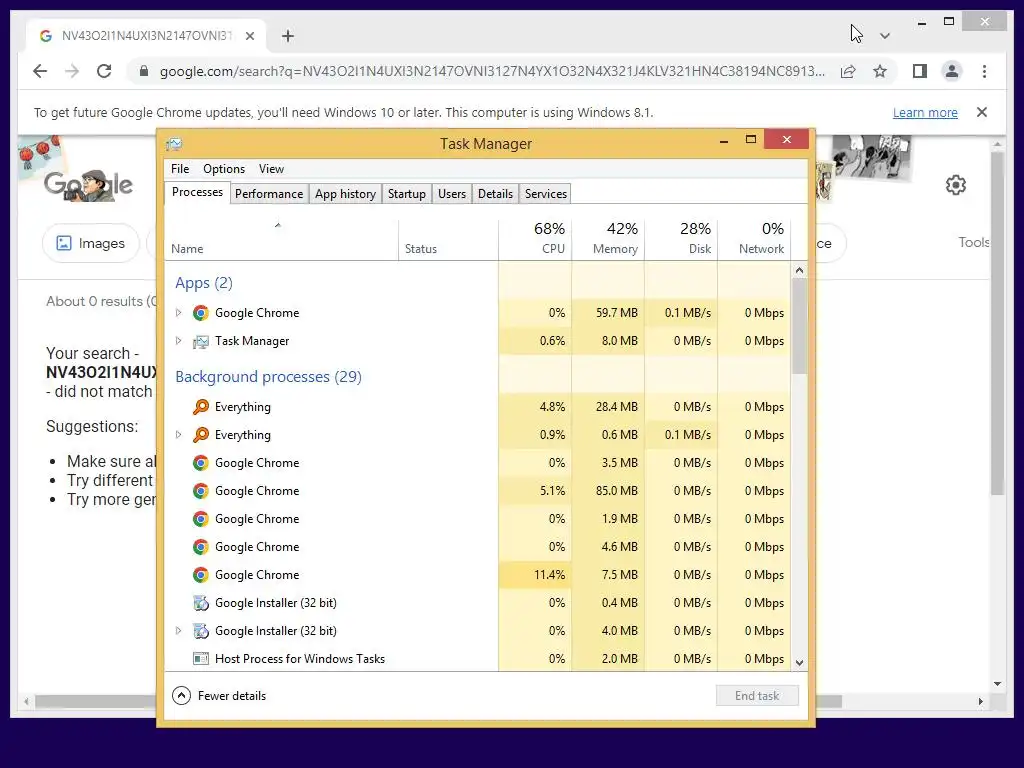Switch to the Performance tab
The image size is (1024, 768).
coord(269,194)
